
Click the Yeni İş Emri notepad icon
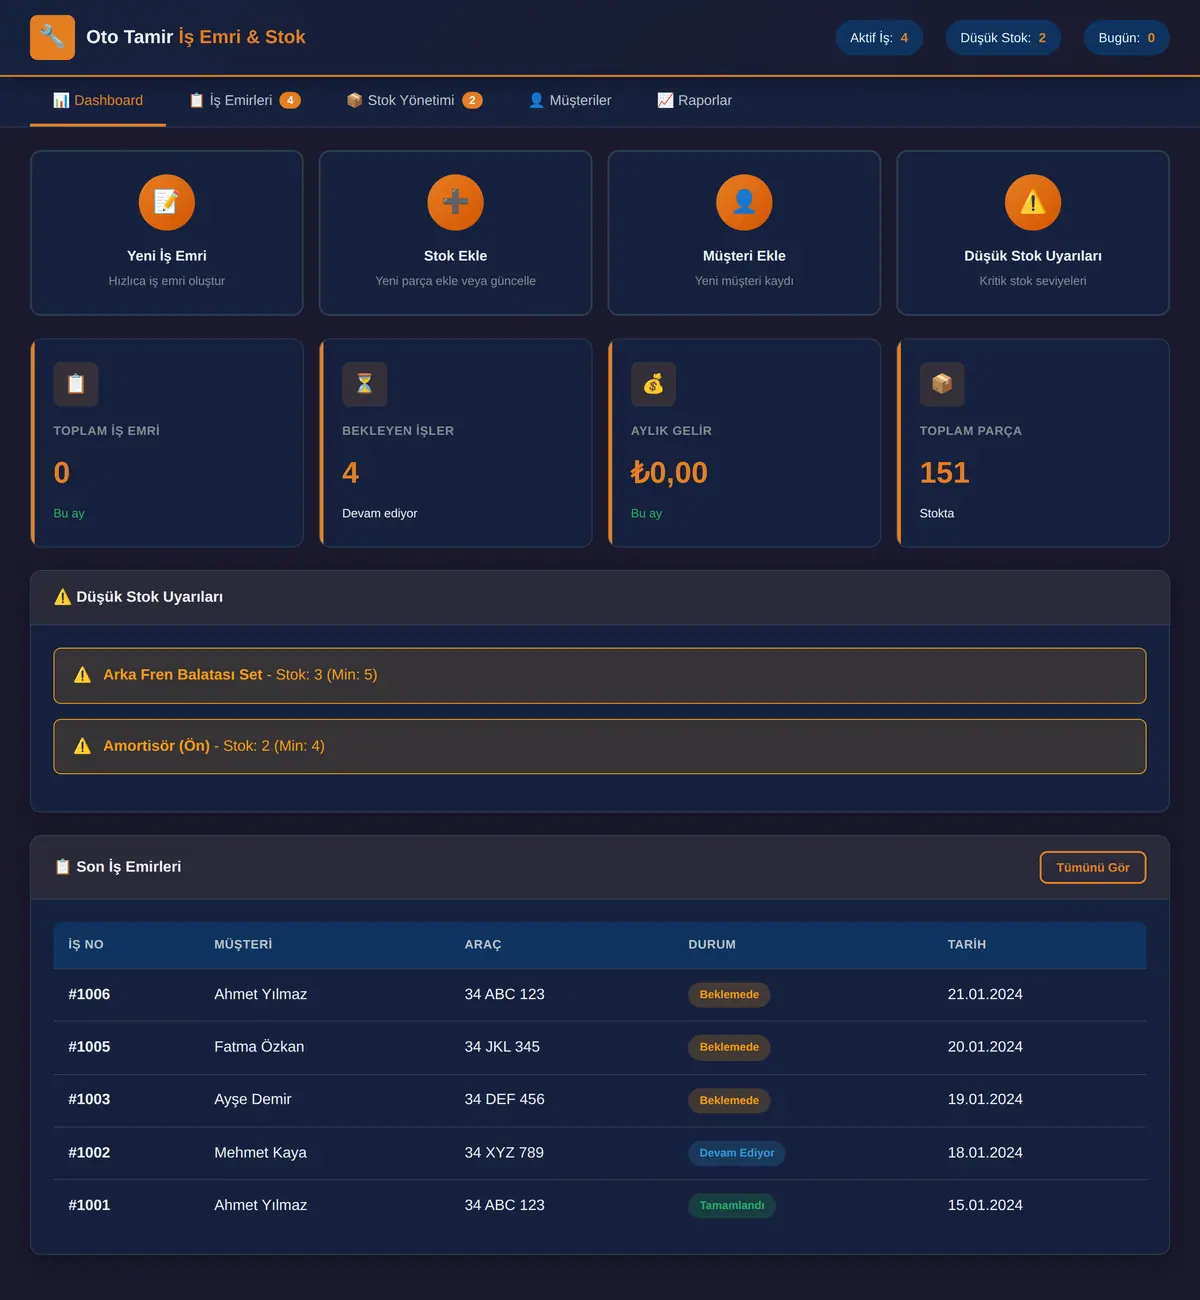pyautogui.click(x=167, y=202)
